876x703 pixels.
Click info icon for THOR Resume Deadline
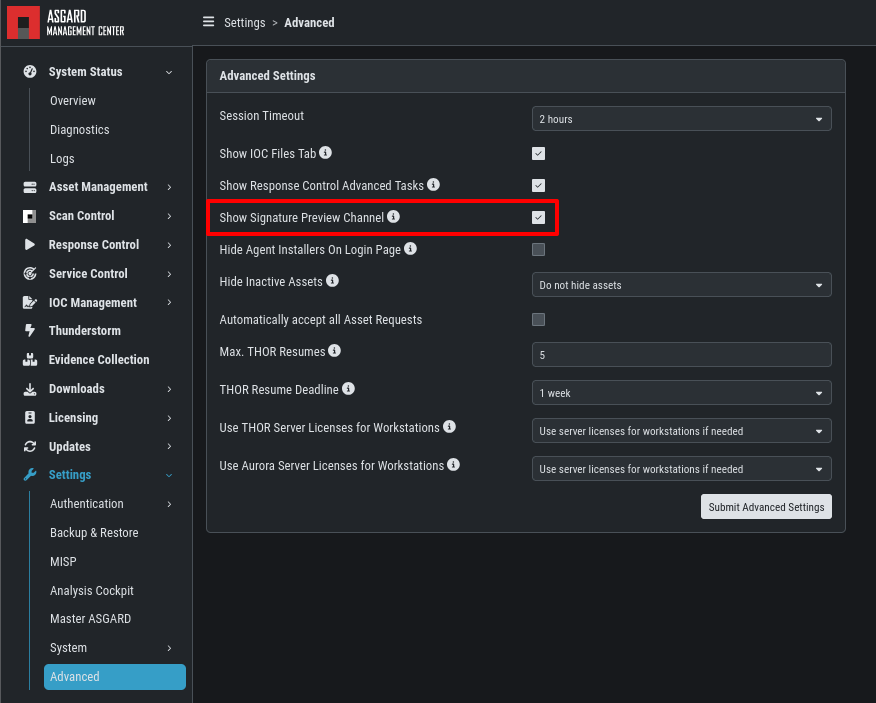tap(349, 388)
